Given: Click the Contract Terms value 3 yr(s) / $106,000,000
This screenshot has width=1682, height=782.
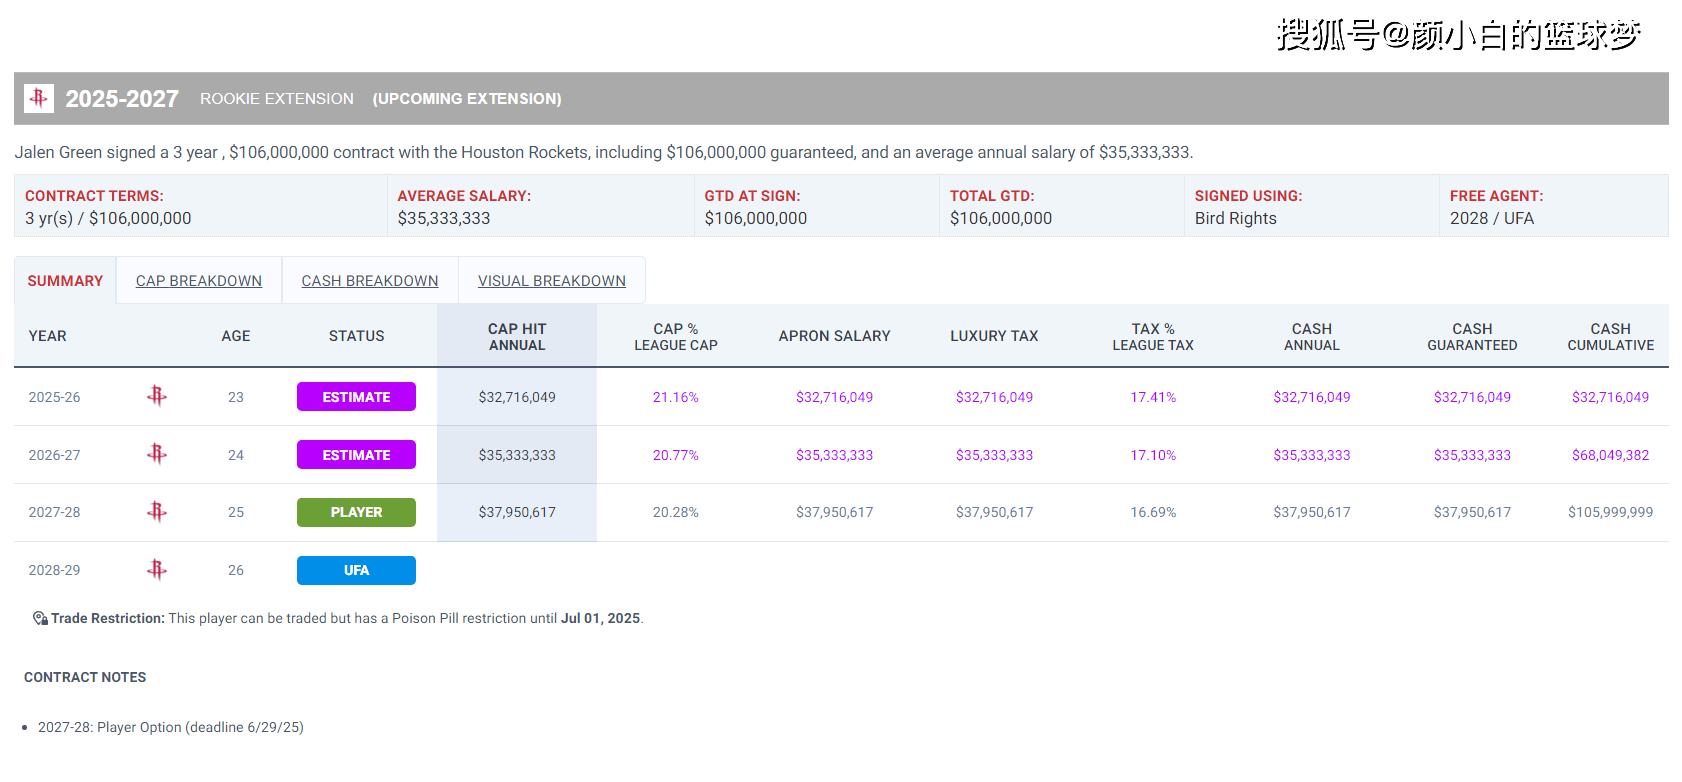Looking at the screenshot, I should (x=108, y=218).
